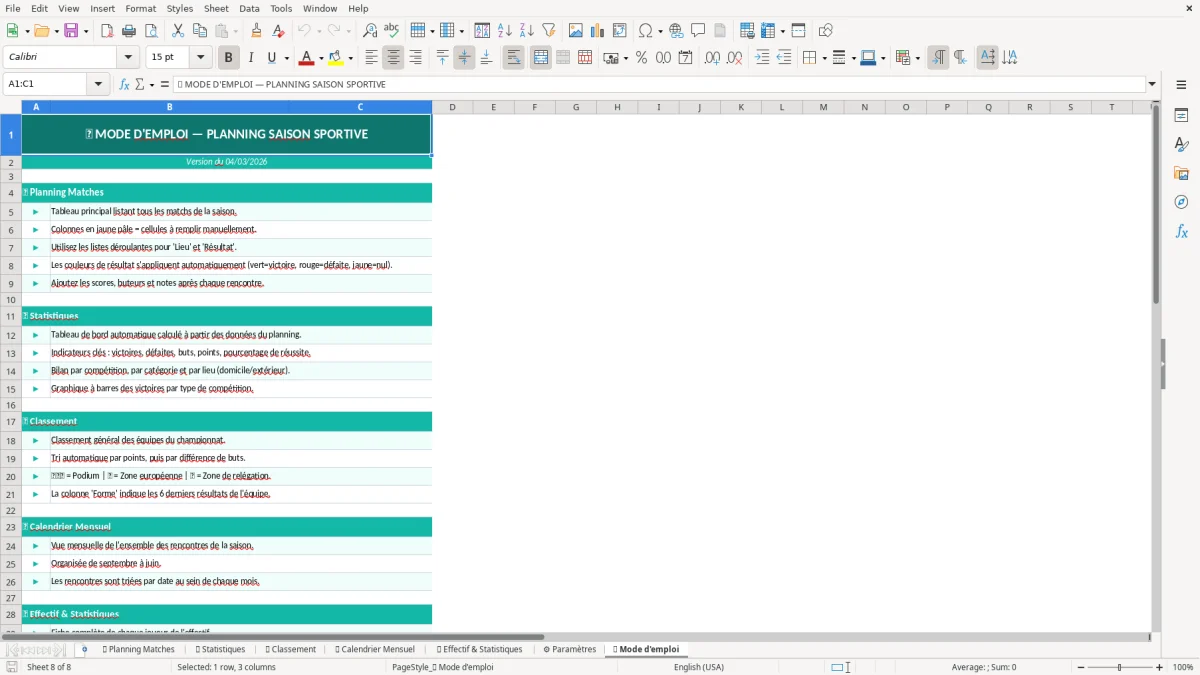Screen dimensions: 1200x675
Task: Open Font Color dropdown arrow
Action: coord(320,58)
